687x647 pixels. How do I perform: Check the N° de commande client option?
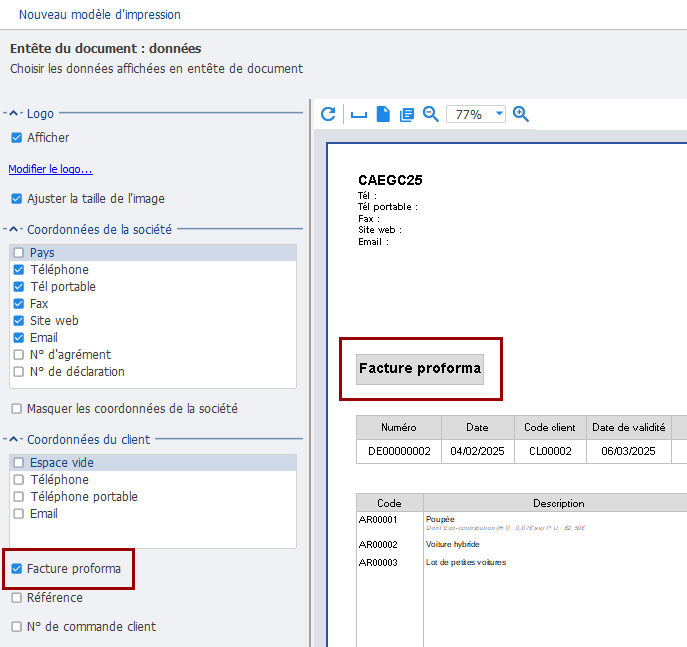coord(17,627)
